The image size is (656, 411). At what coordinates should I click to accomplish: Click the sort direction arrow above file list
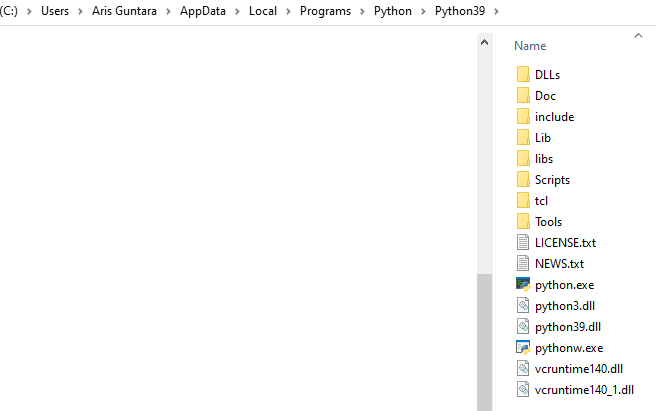638,36
